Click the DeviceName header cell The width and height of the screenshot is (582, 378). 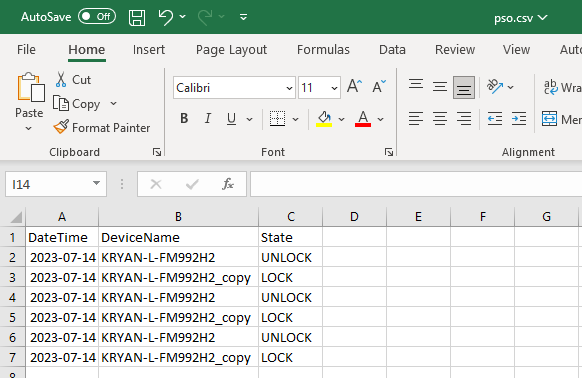tap(178, 237)
